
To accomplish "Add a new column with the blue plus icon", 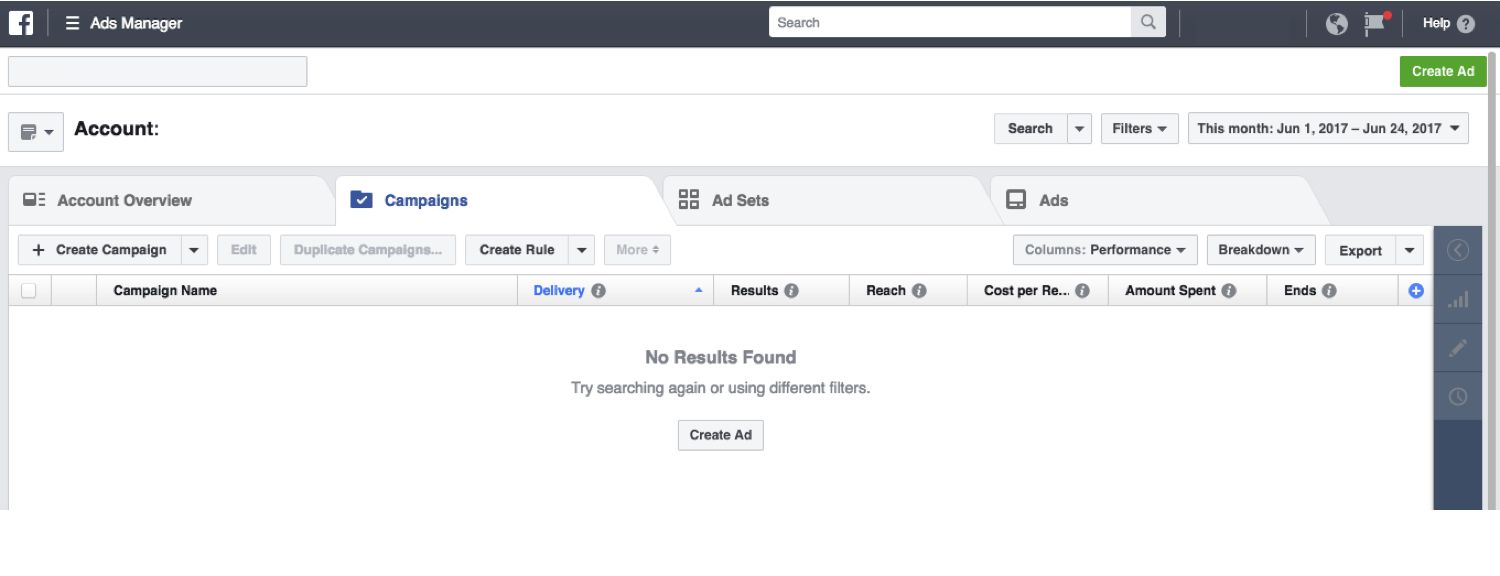I will pos(1416,290).
